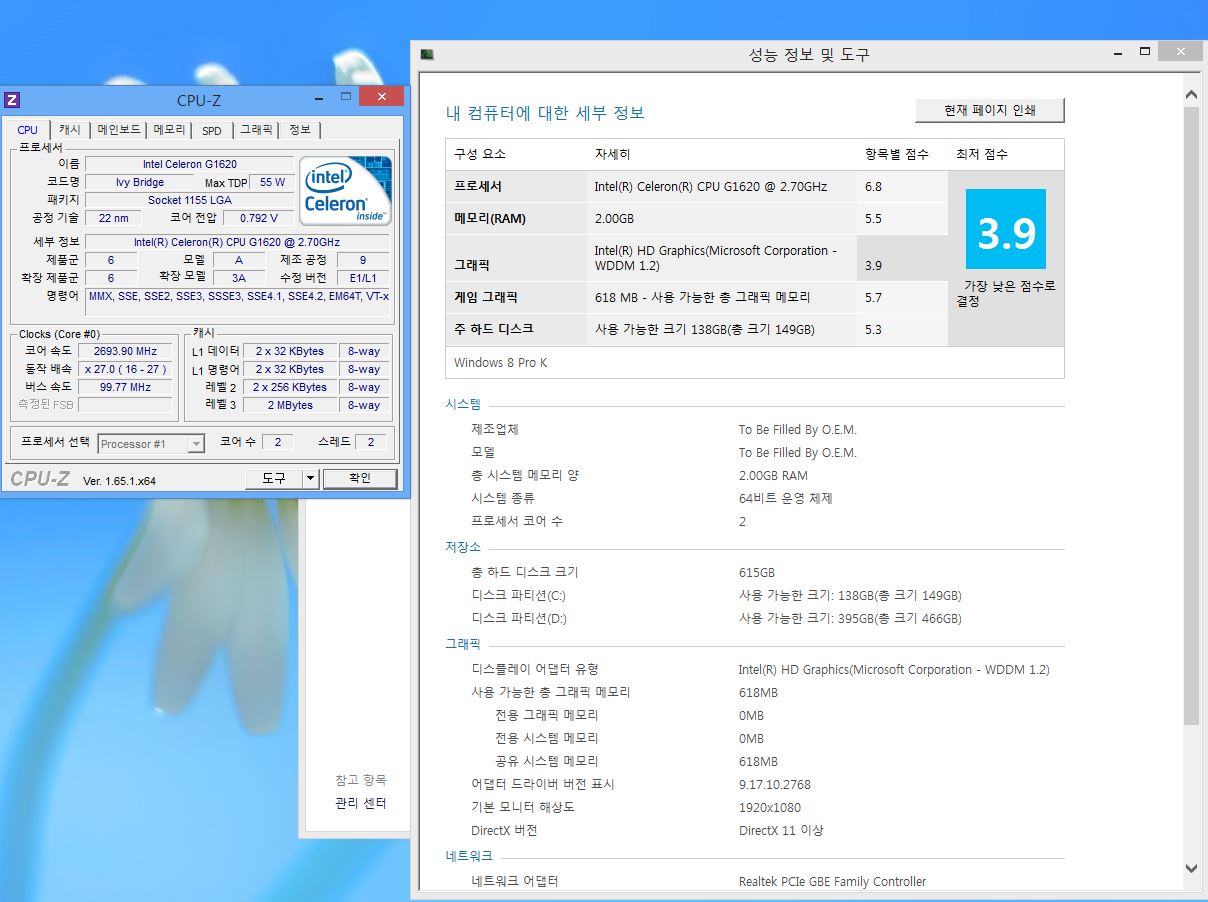Click the 도구 button in CPU-Z
The height and width of the screenshot is (902, 1208).
(274, 479)
